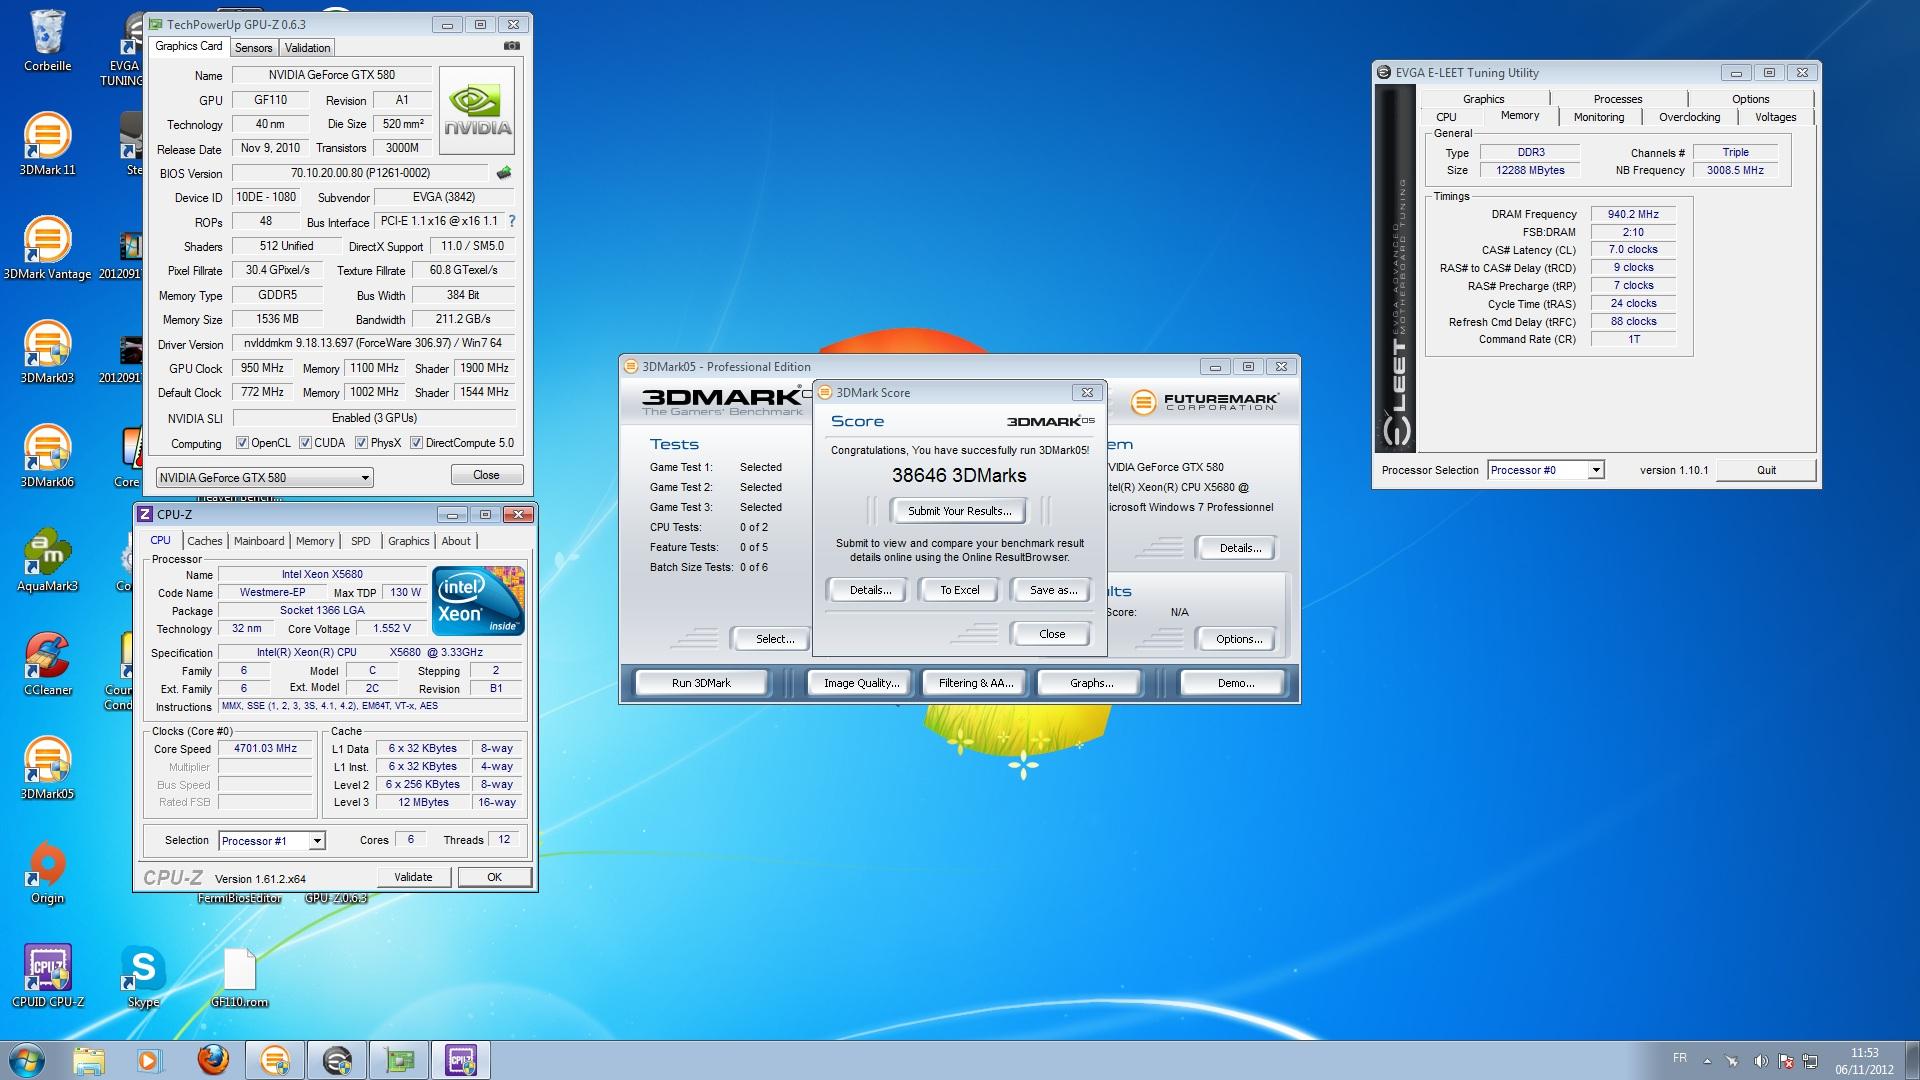Viewport: 1920px width, 1080px height.
Task: Click the GPU-Z screenshot camera icon
Action: [x=511, y=46]
